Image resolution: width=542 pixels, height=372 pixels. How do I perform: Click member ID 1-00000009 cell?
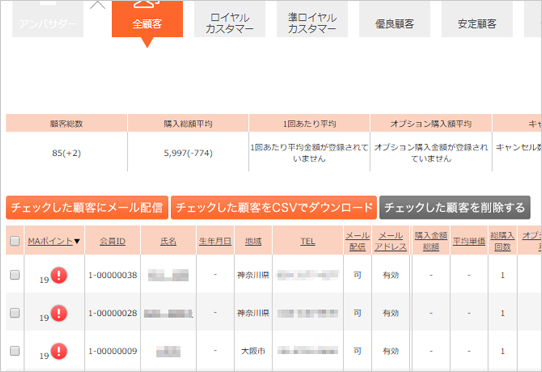click(113, 351)
